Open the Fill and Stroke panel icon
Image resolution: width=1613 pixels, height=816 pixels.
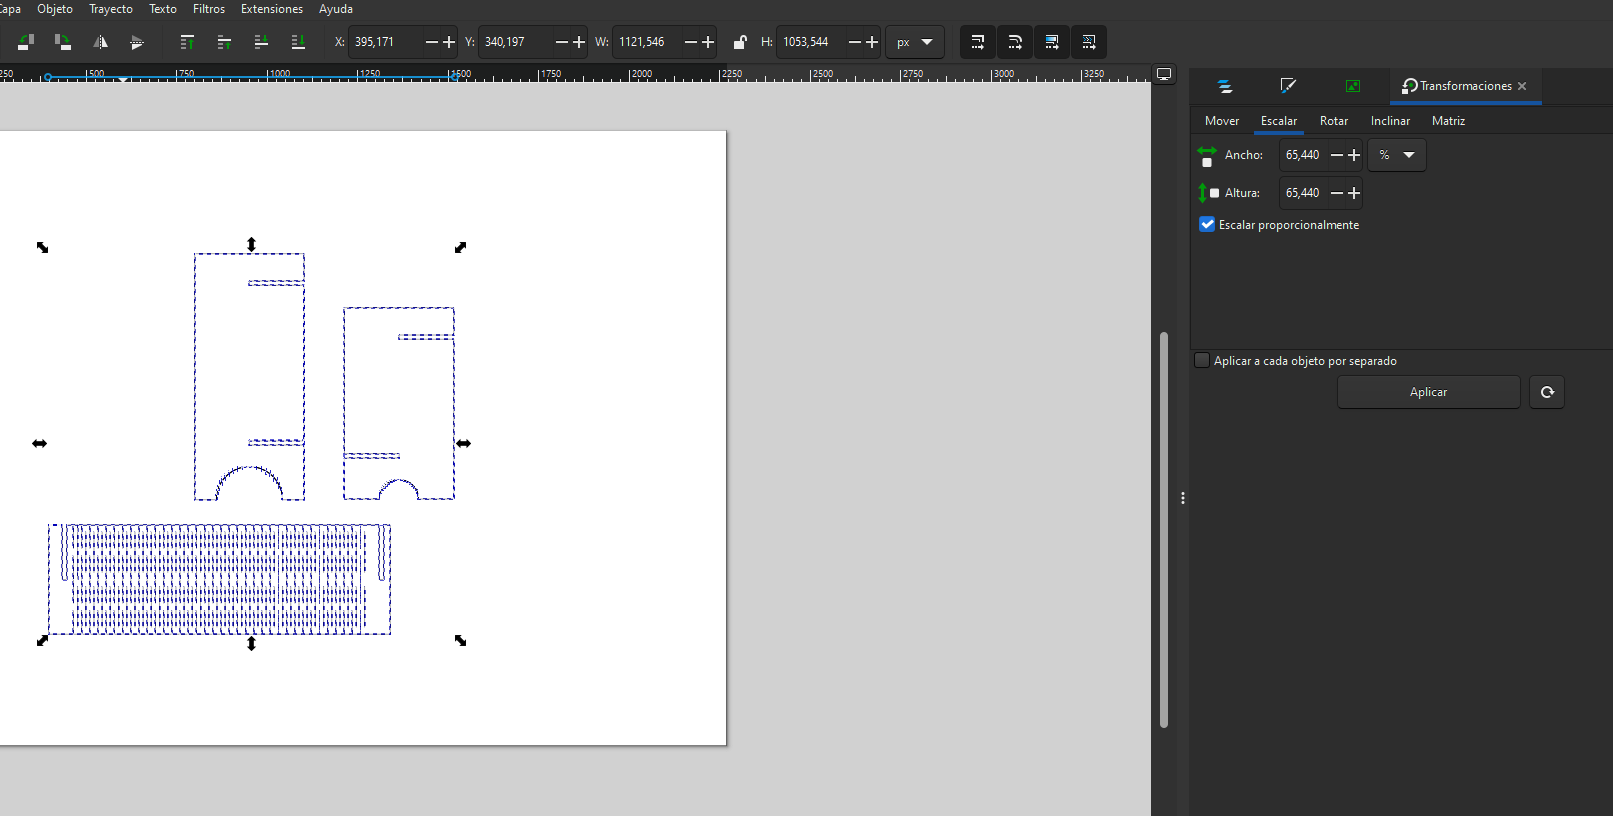click(x=1288, y=86)
